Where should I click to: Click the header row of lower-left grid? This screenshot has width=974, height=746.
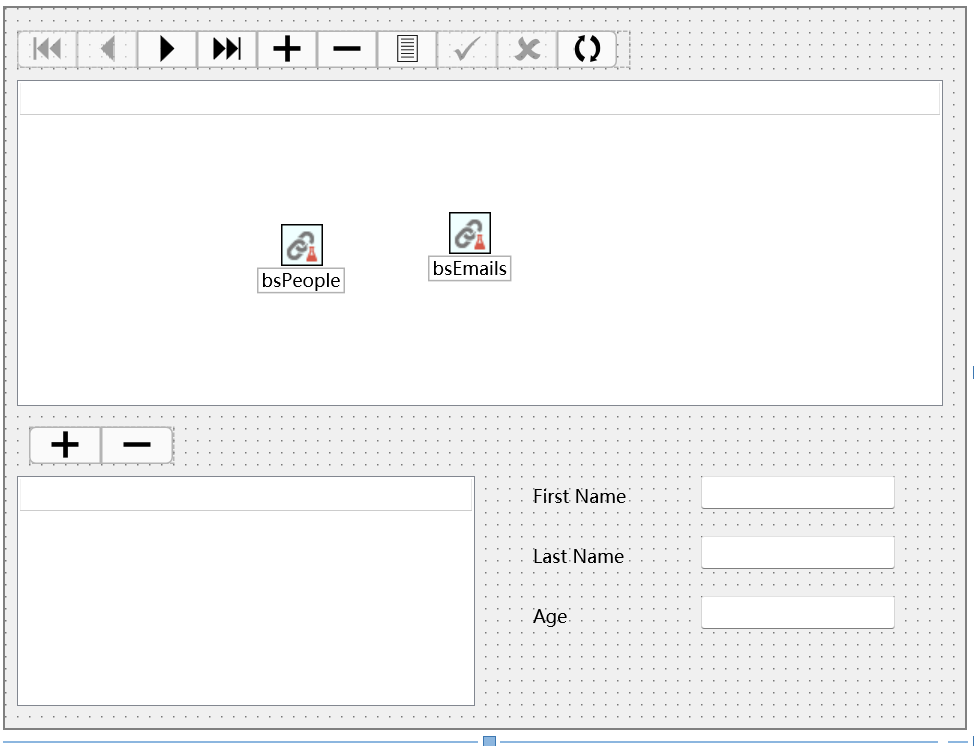pyautogui.click(x=246, y=494)
